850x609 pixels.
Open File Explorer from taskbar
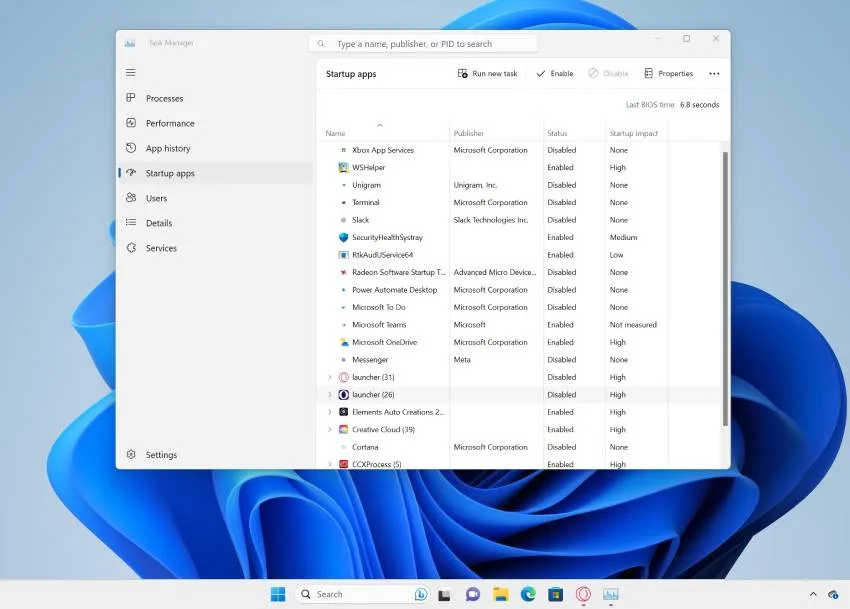500,594
